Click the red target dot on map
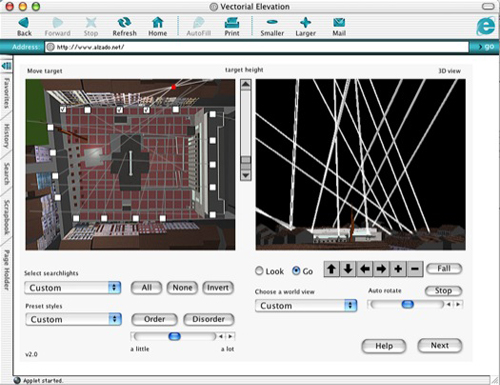The height and width of the screenshot is (385, 500). (174, 87)
